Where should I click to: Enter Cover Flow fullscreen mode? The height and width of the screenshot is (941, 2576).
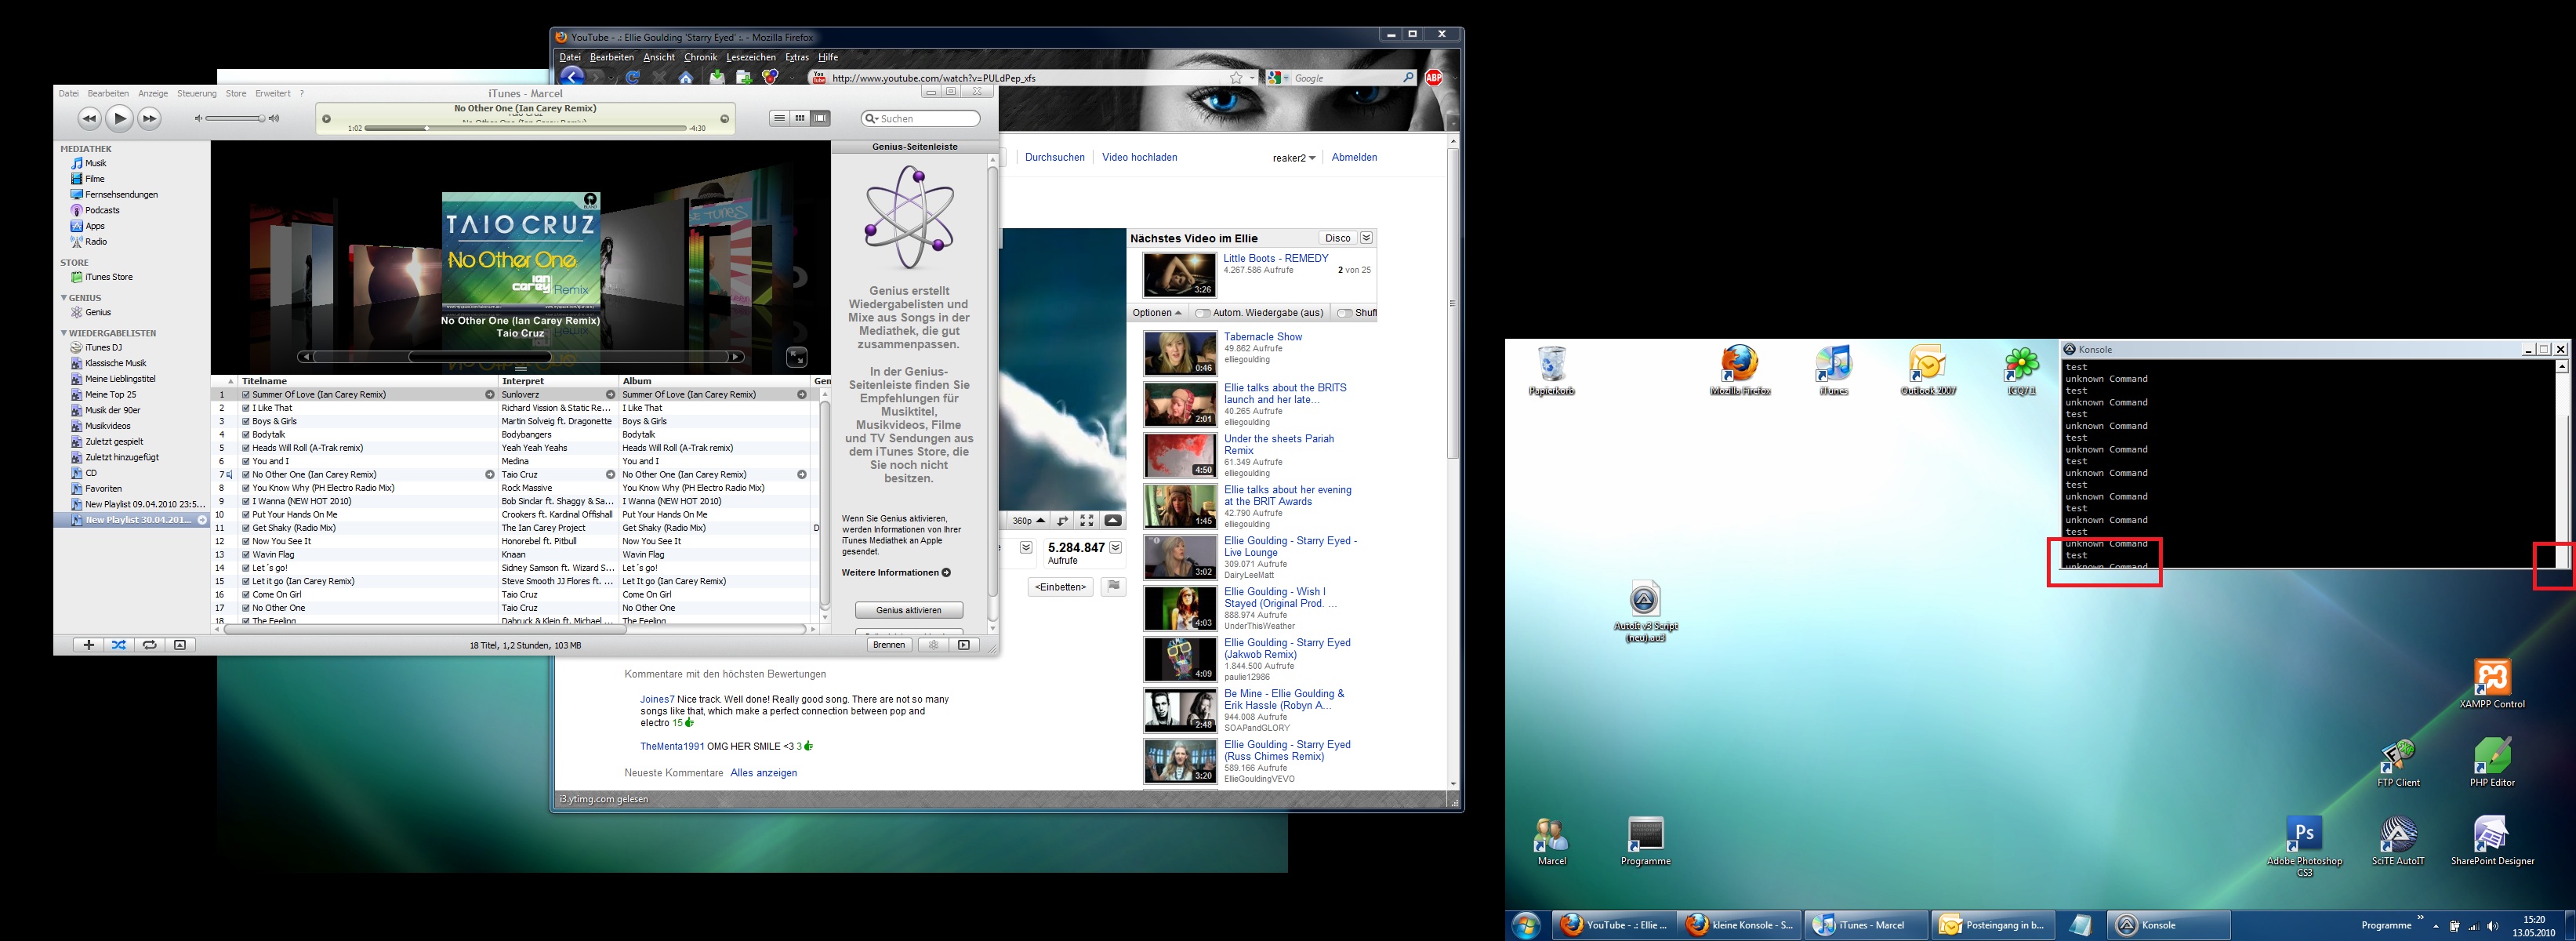click(796, 356)
